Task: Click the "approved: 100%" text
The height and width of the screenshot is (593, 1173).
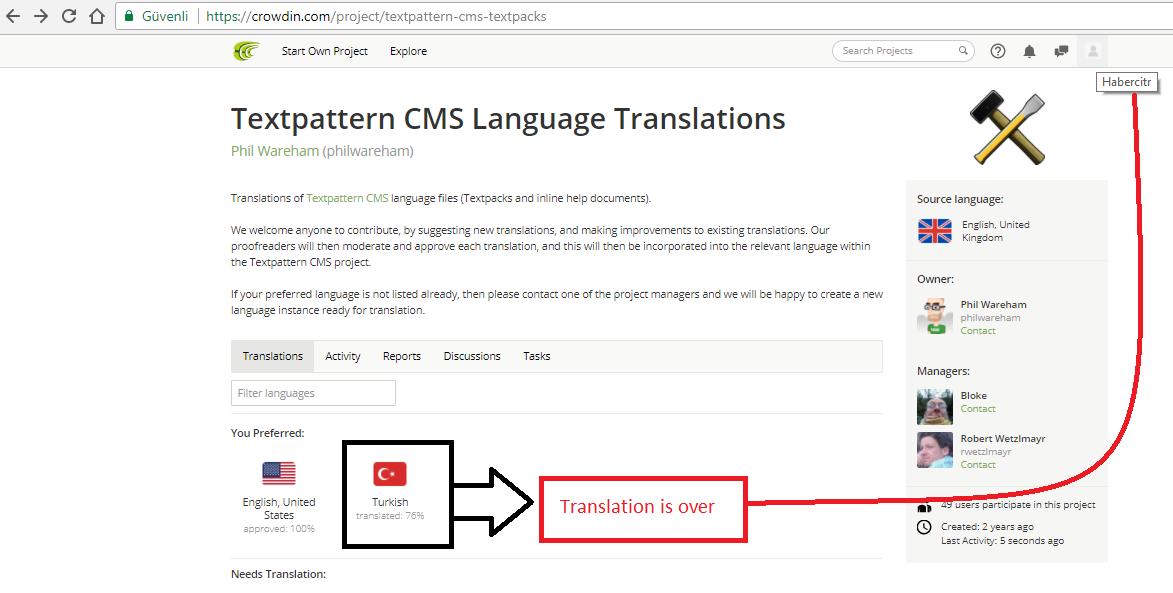Action: 279,529
